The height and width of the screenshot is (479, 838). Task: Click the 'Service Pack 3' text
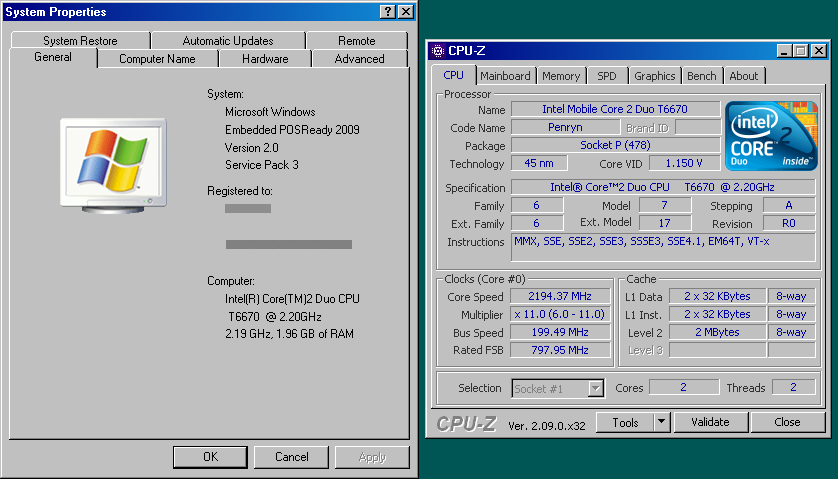click(261, 165)
